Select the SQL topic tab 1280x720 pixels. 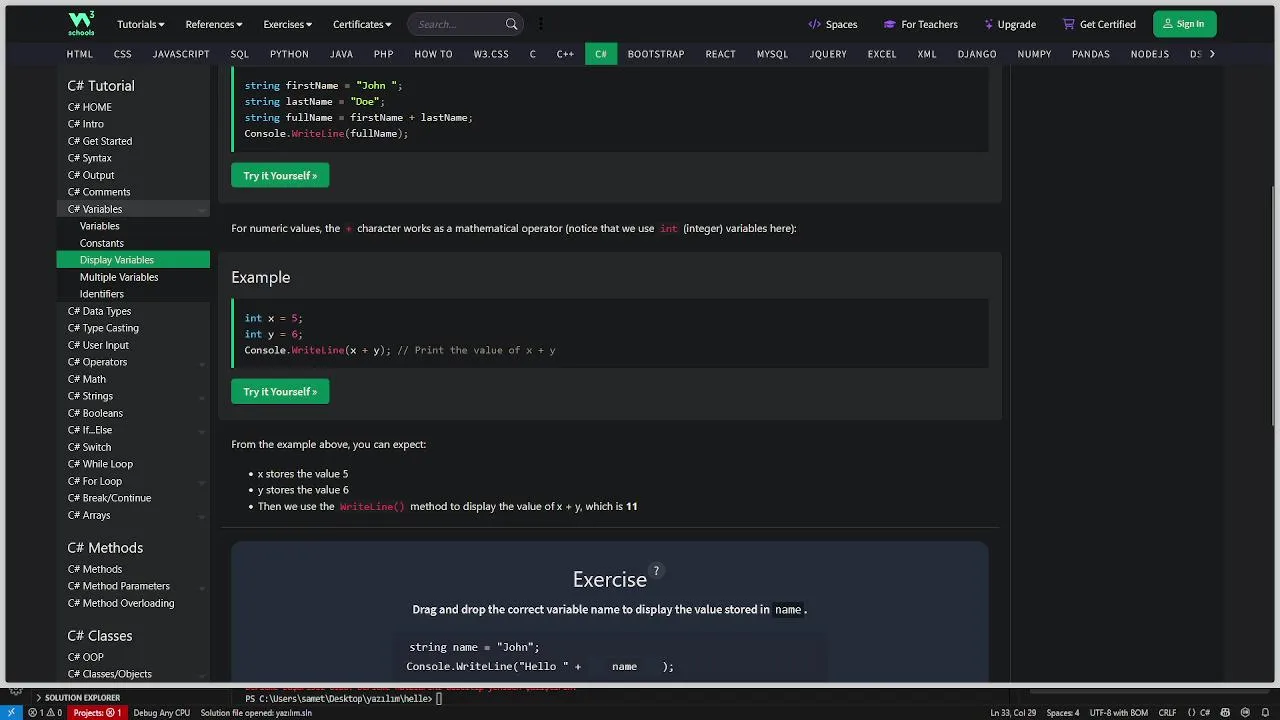[x=239, y=54]
